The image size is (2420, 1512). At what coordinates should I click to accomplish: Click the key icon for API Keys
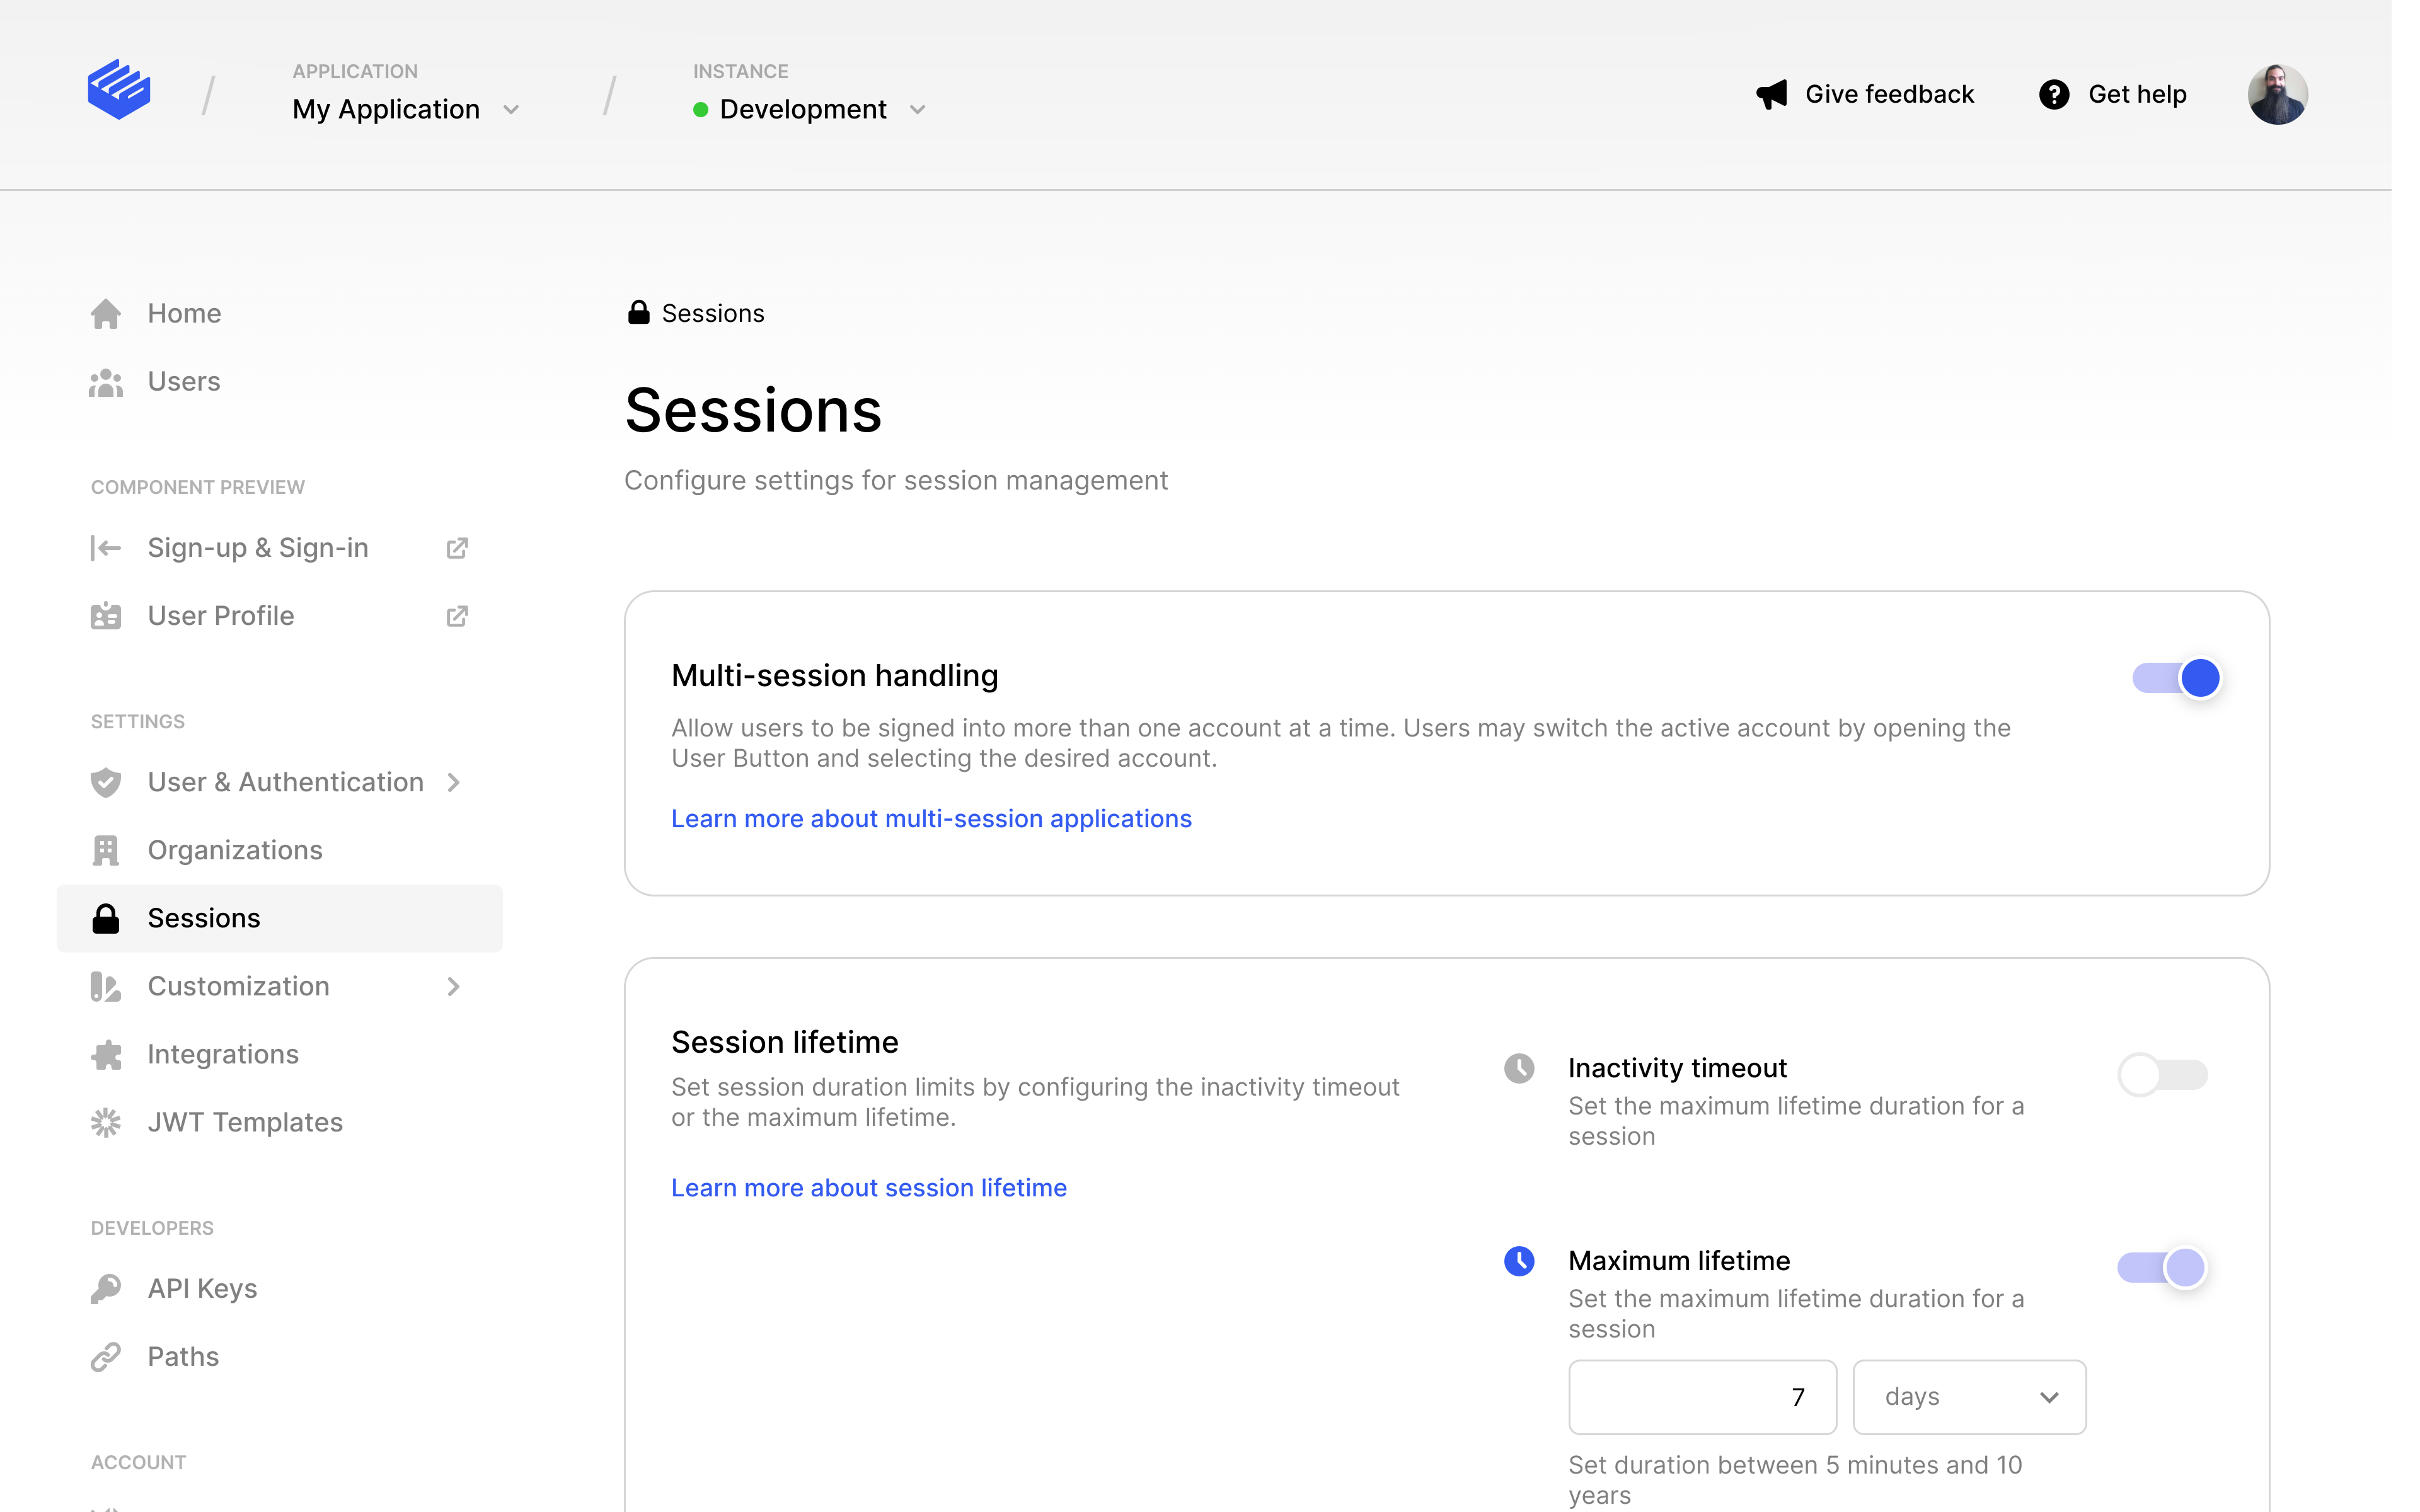[x=106, y=1289]
